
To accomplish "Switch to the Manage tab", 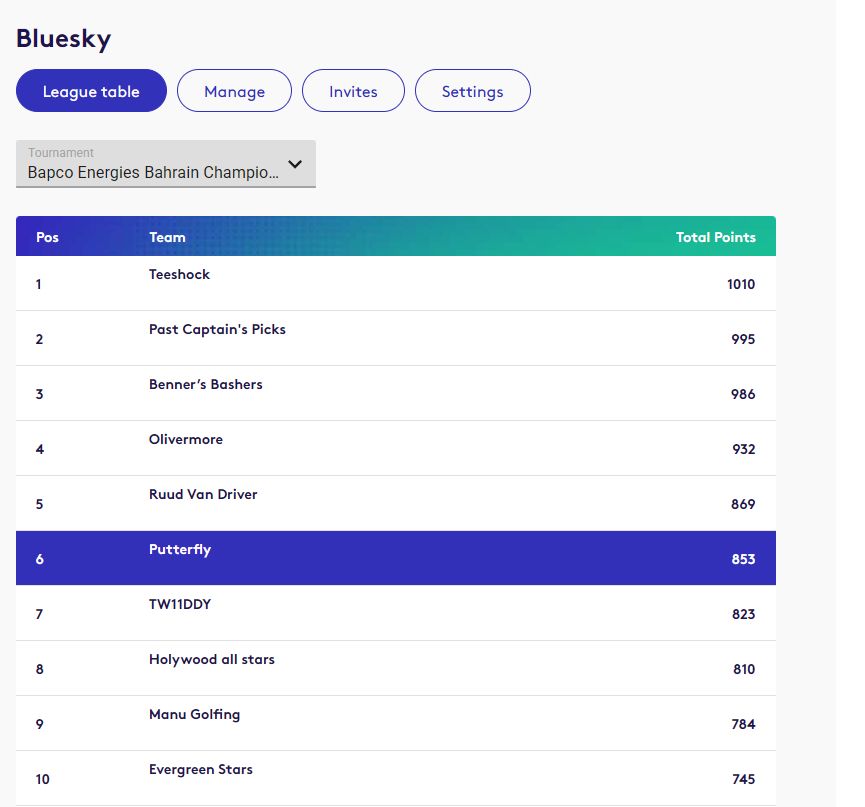I will [x=234, y=90].
